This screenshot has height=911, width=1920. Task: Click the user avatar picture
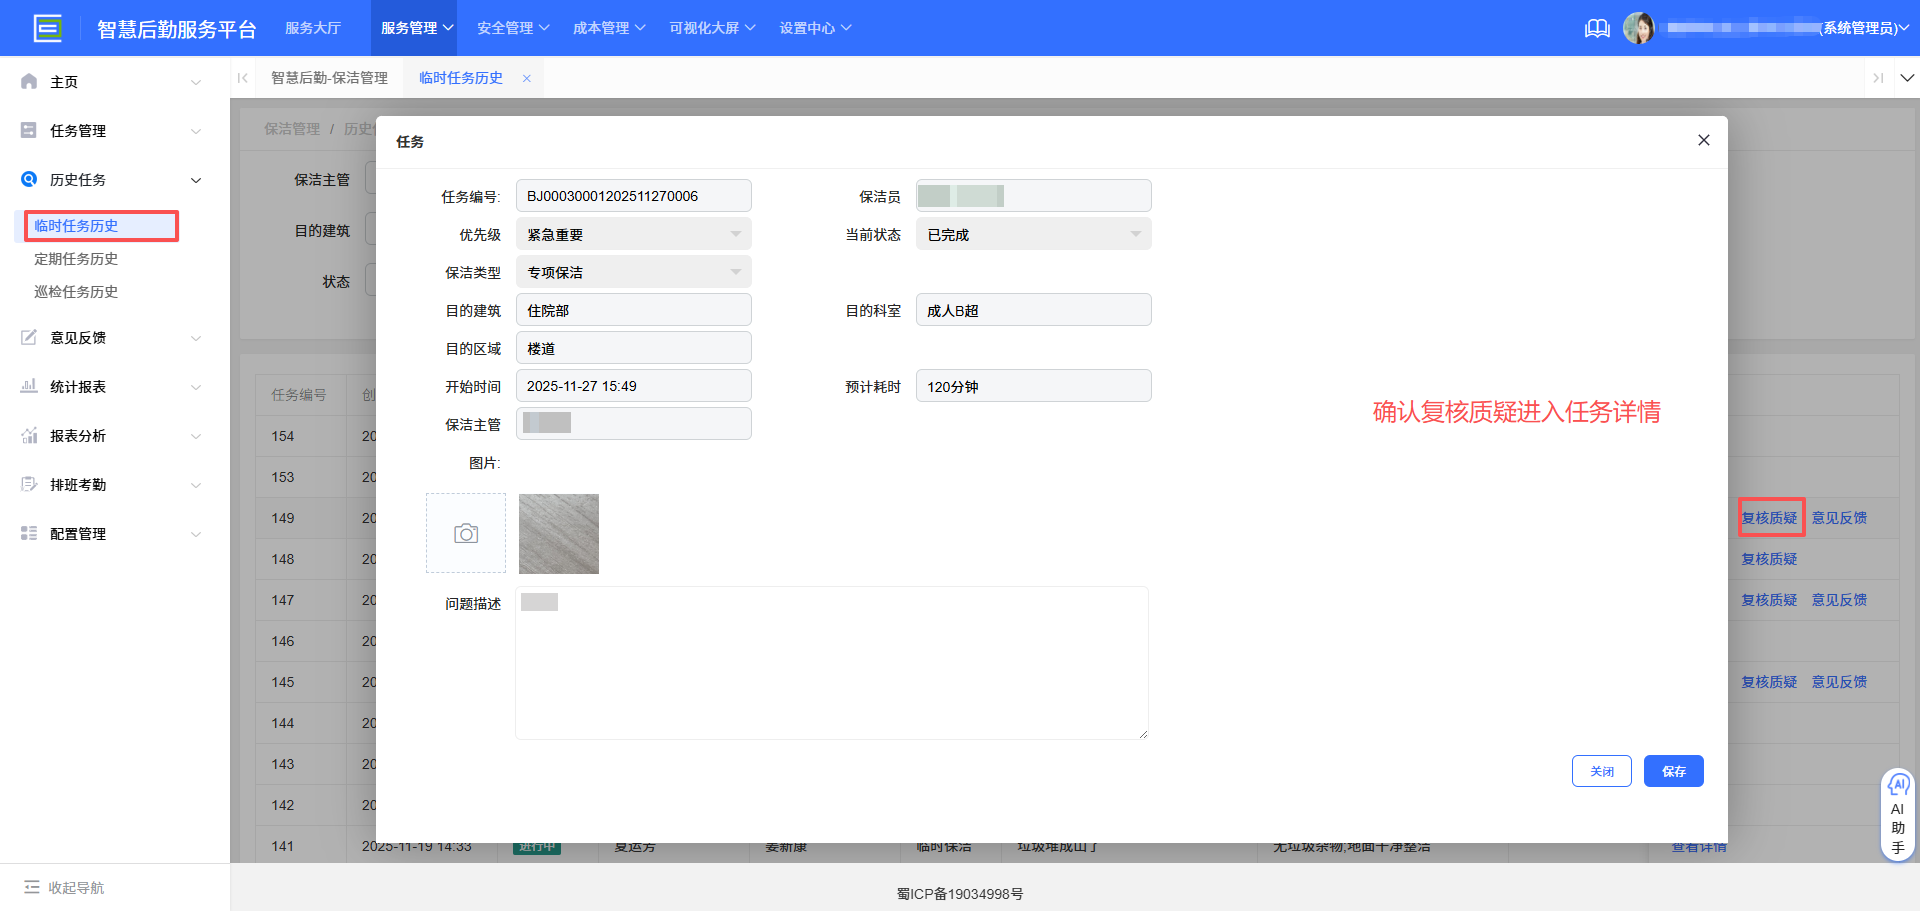coord(1638,28)
